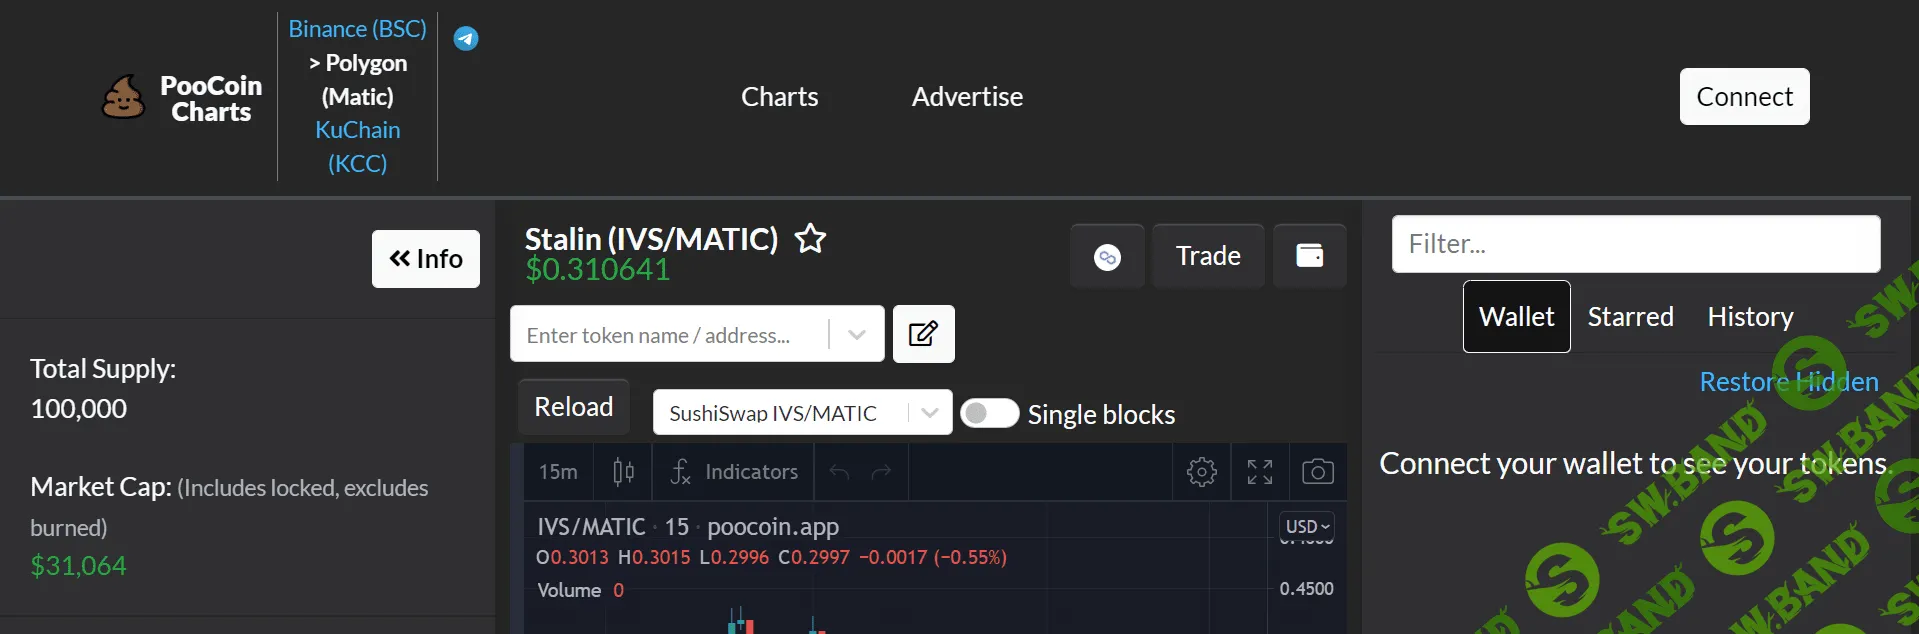The image size is (1919, 634).
Task: Click the Connect wallet button
Action: pos(1744,97)
